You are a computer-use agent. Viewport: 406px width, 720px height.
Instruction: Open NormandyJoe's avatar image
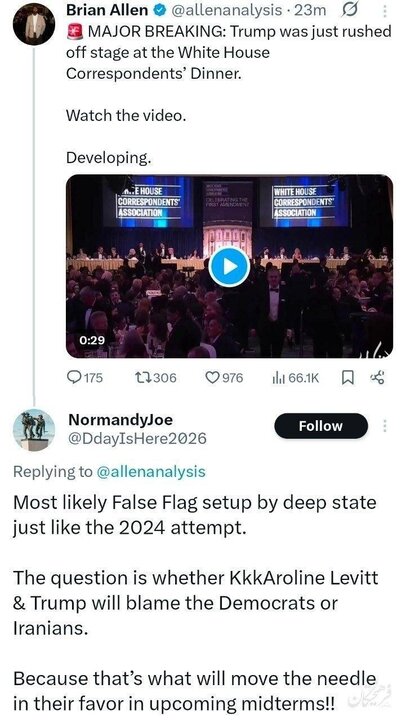[x=34, y=430]
